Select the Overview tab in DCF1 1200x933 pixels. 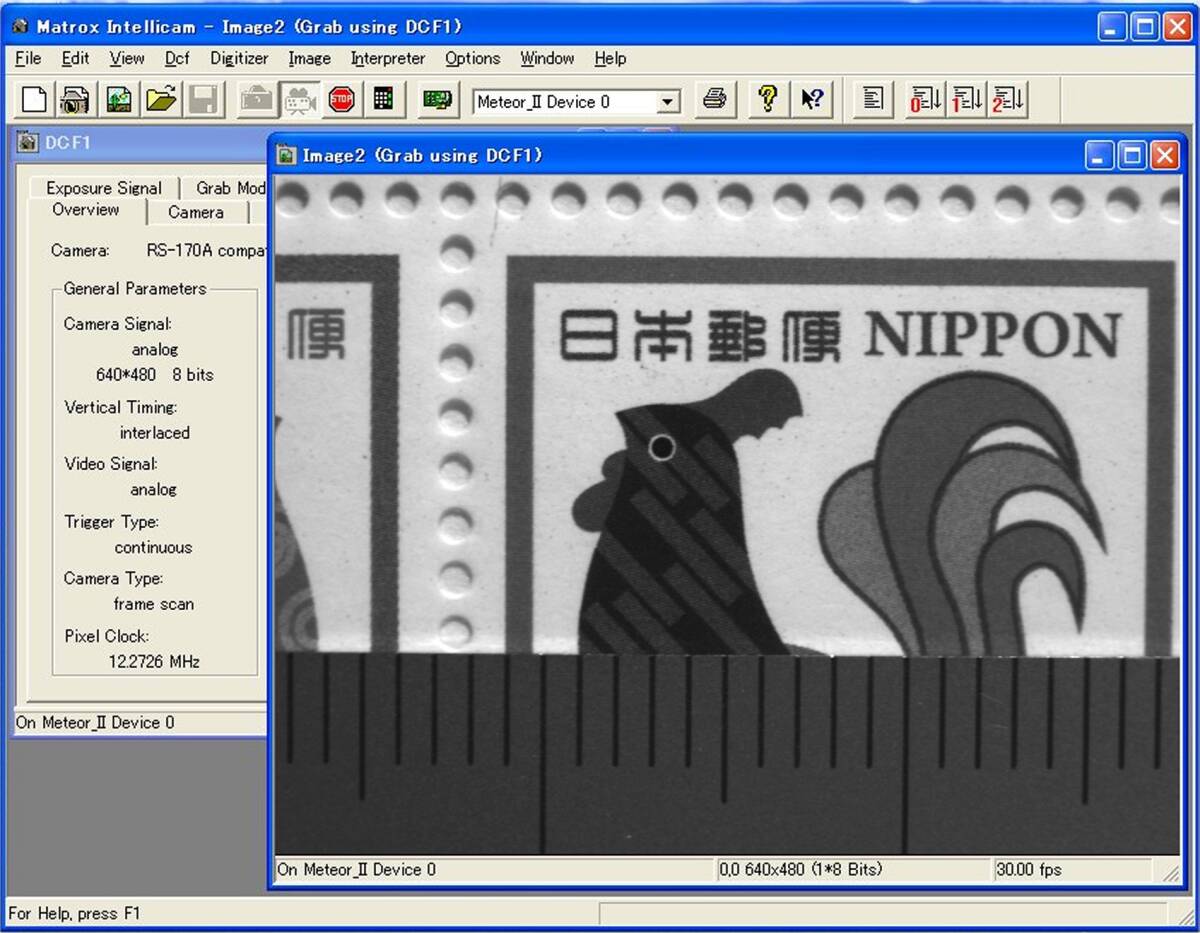click(86, 210)
